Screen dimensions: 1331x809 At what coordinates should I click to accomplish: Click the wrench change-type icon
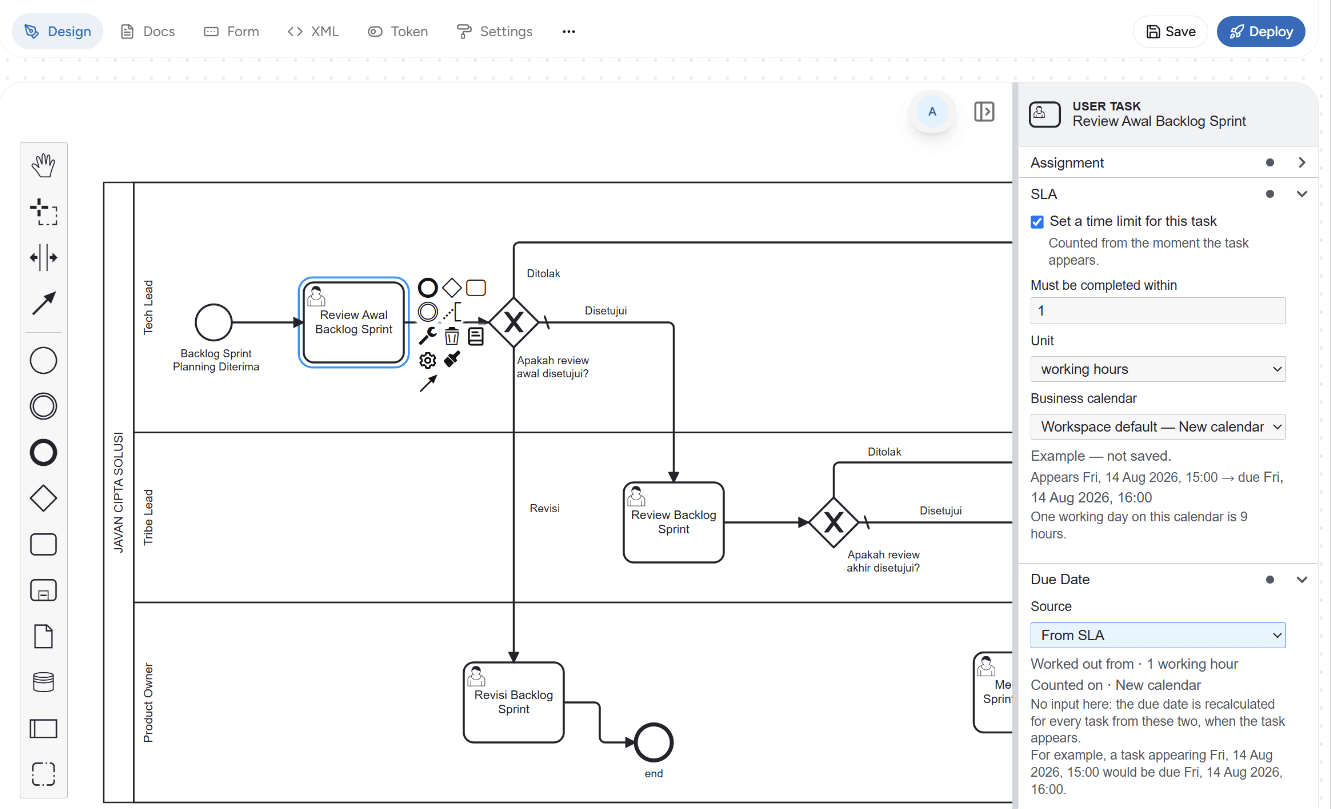pos(428,336)
